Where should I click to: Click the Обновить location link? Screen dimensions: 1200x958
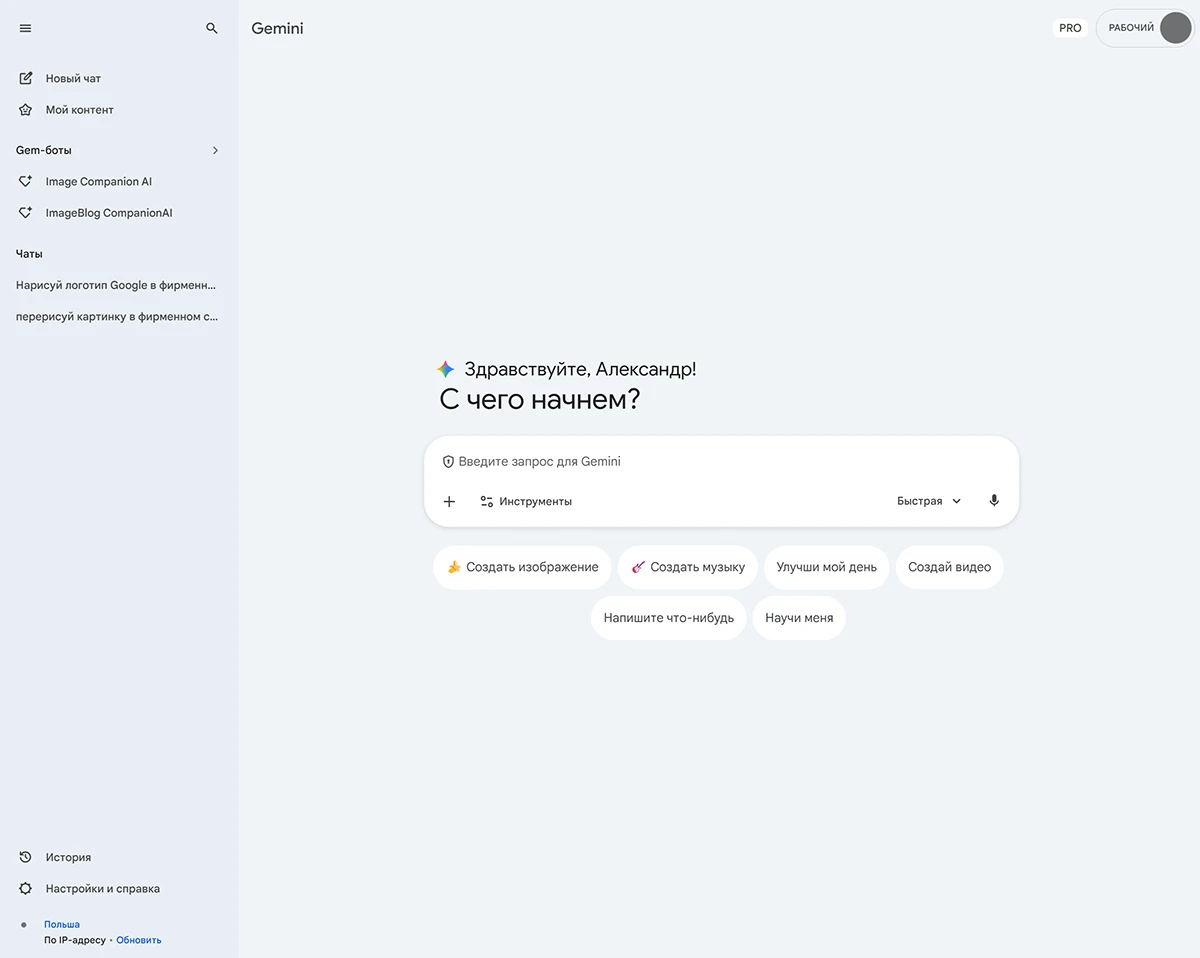point(139,940)
